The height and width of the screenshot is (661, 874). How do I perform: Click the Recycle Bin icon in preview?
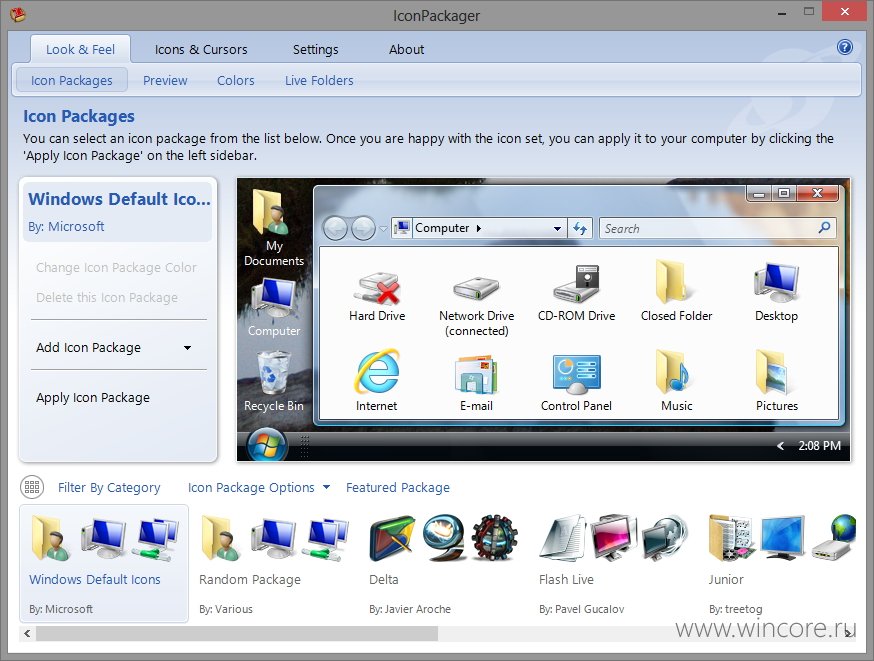274,372
